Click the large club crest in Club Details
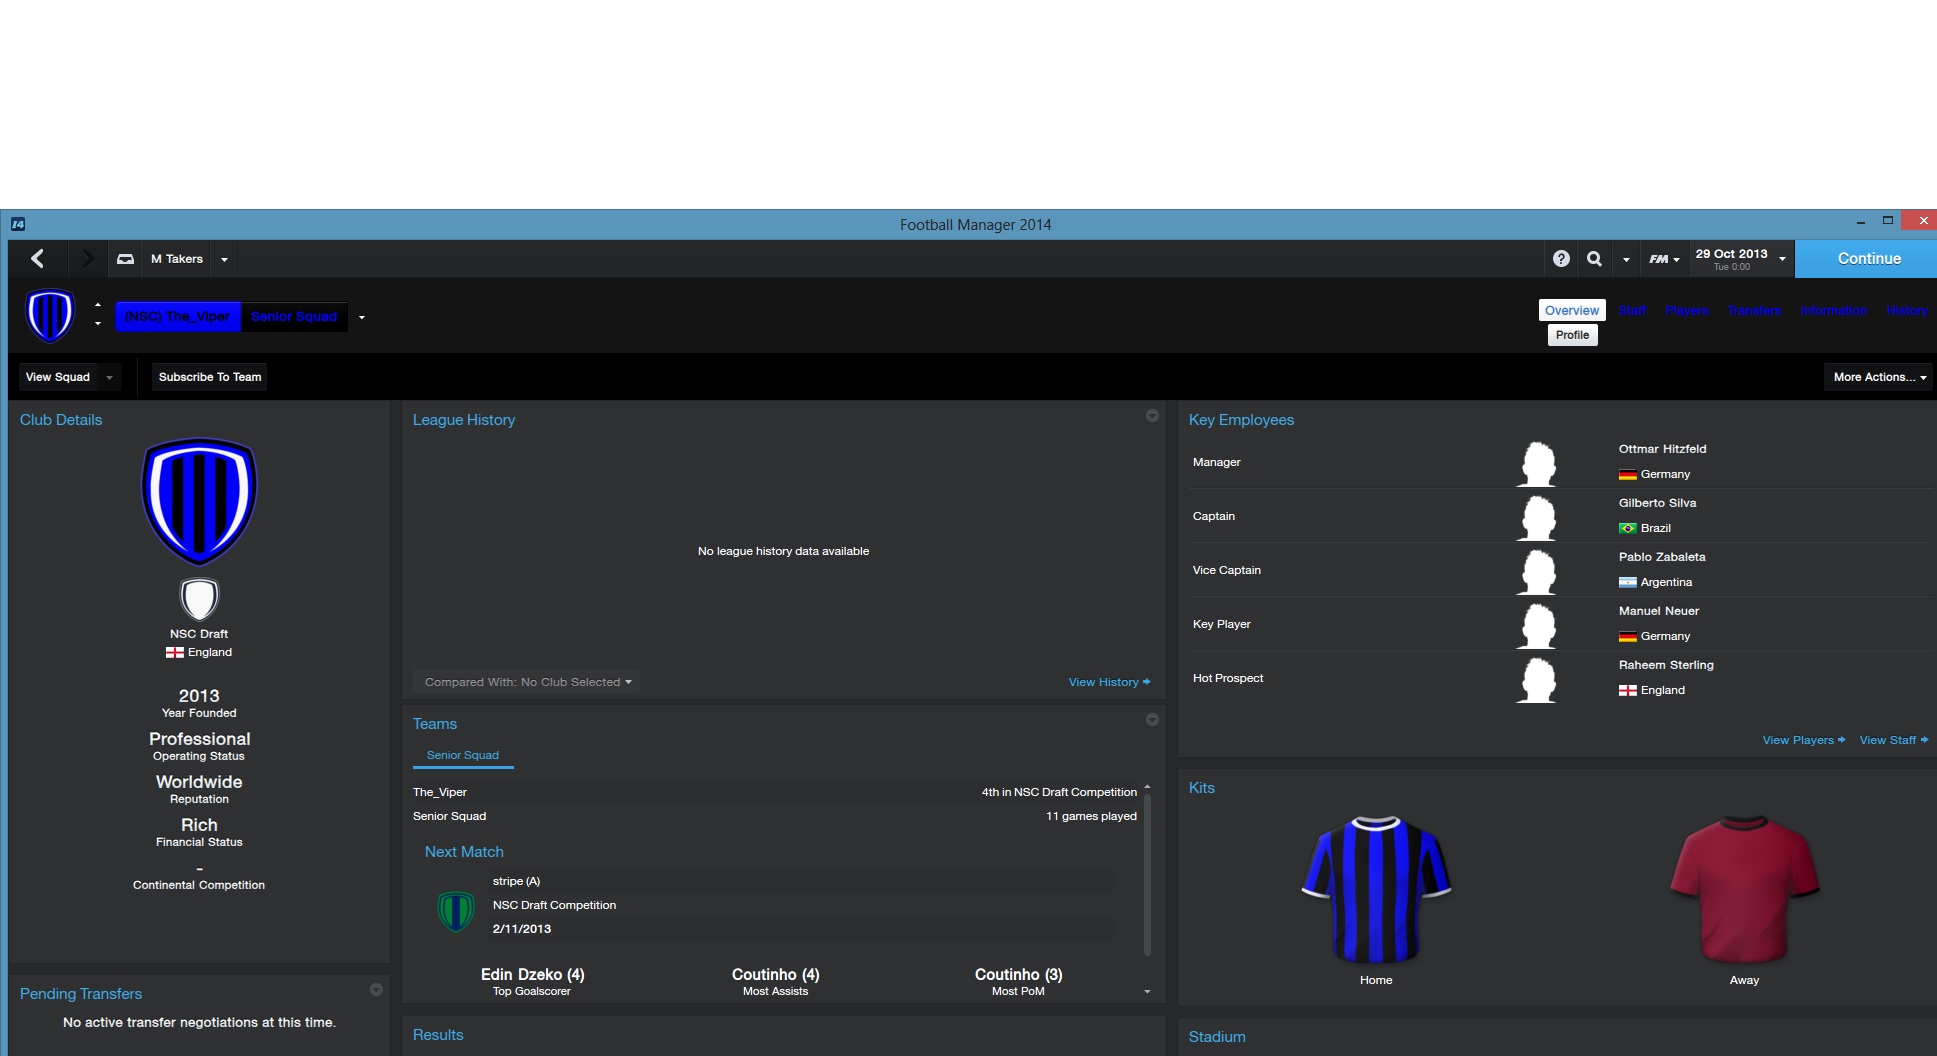 tap(199, 501)
